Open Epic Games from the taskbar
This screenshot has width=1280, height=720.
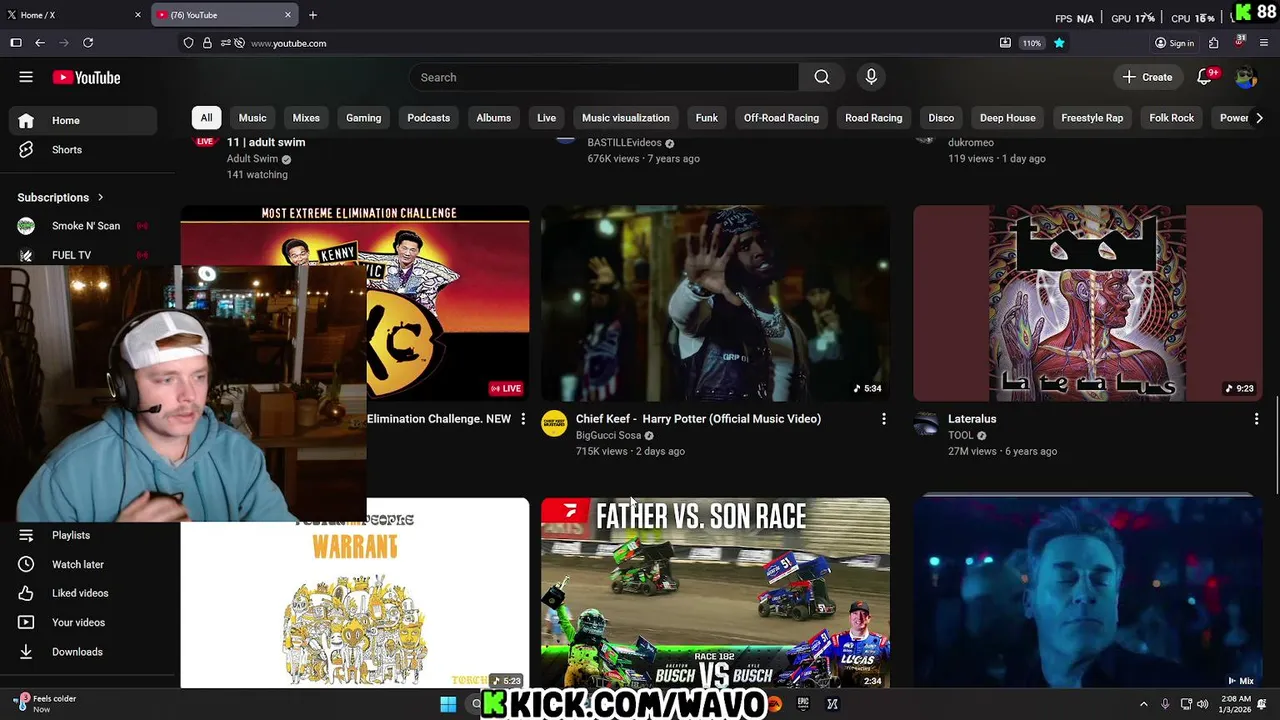click(x=803, y=704)
